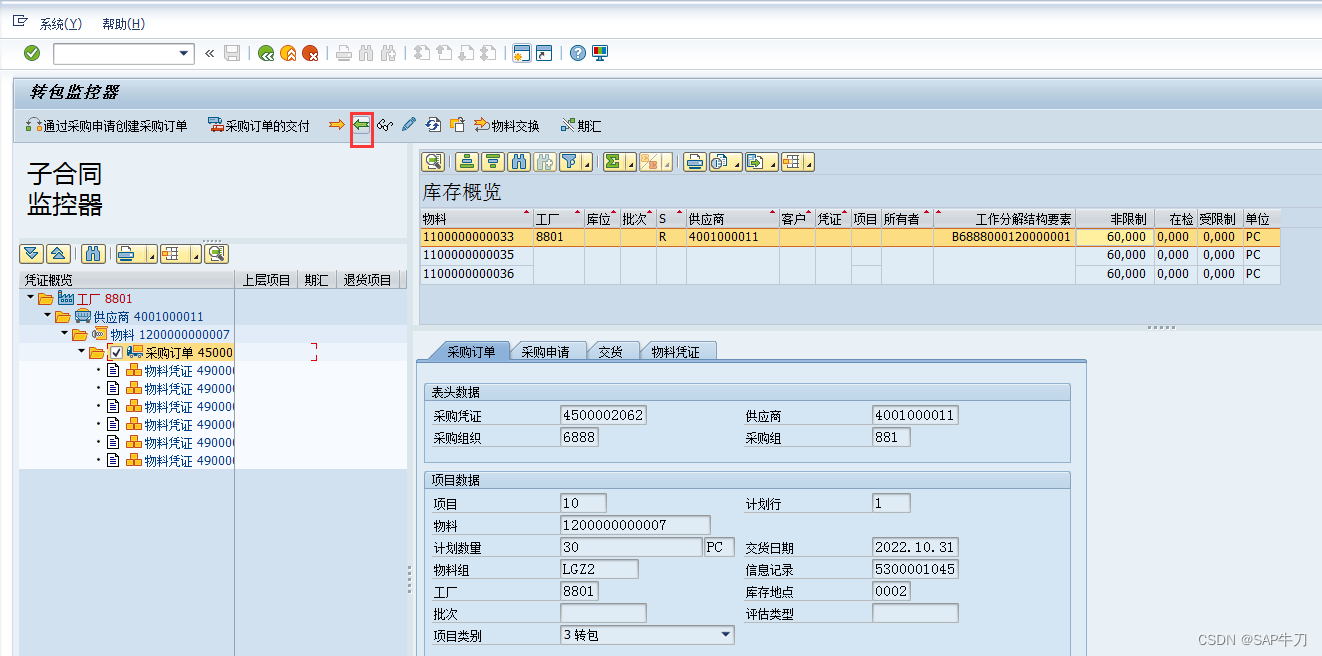Click the Find binoculars in stock toolbar

[x=519, y=162]
